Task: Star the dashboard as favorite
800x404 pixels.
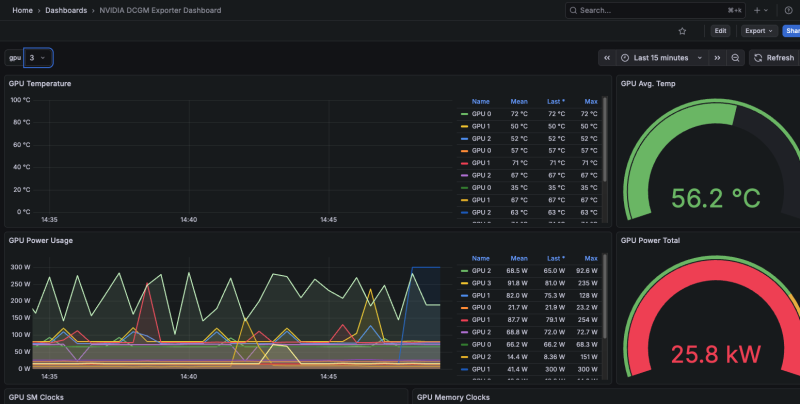Action: pyautogui.click(x=682, y=31)
